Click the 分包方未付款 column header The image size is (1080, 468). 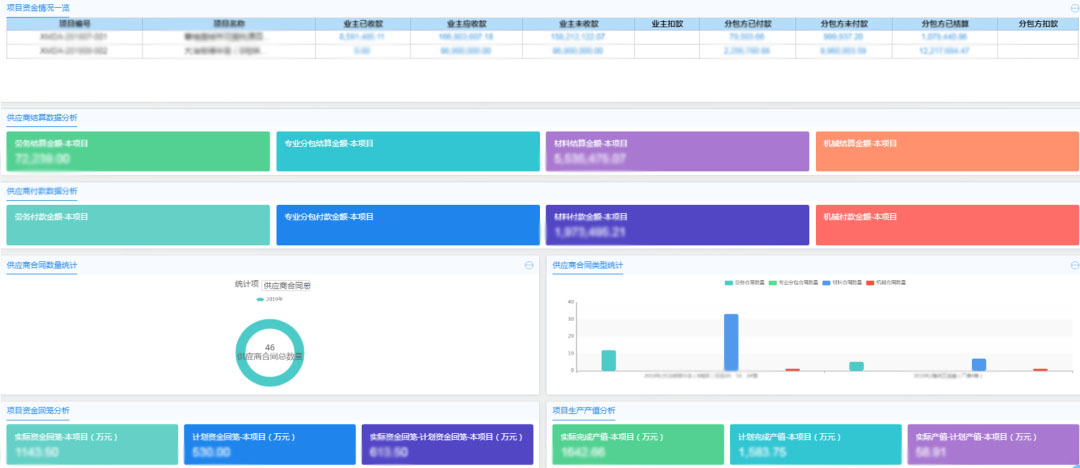coord(843,23)
